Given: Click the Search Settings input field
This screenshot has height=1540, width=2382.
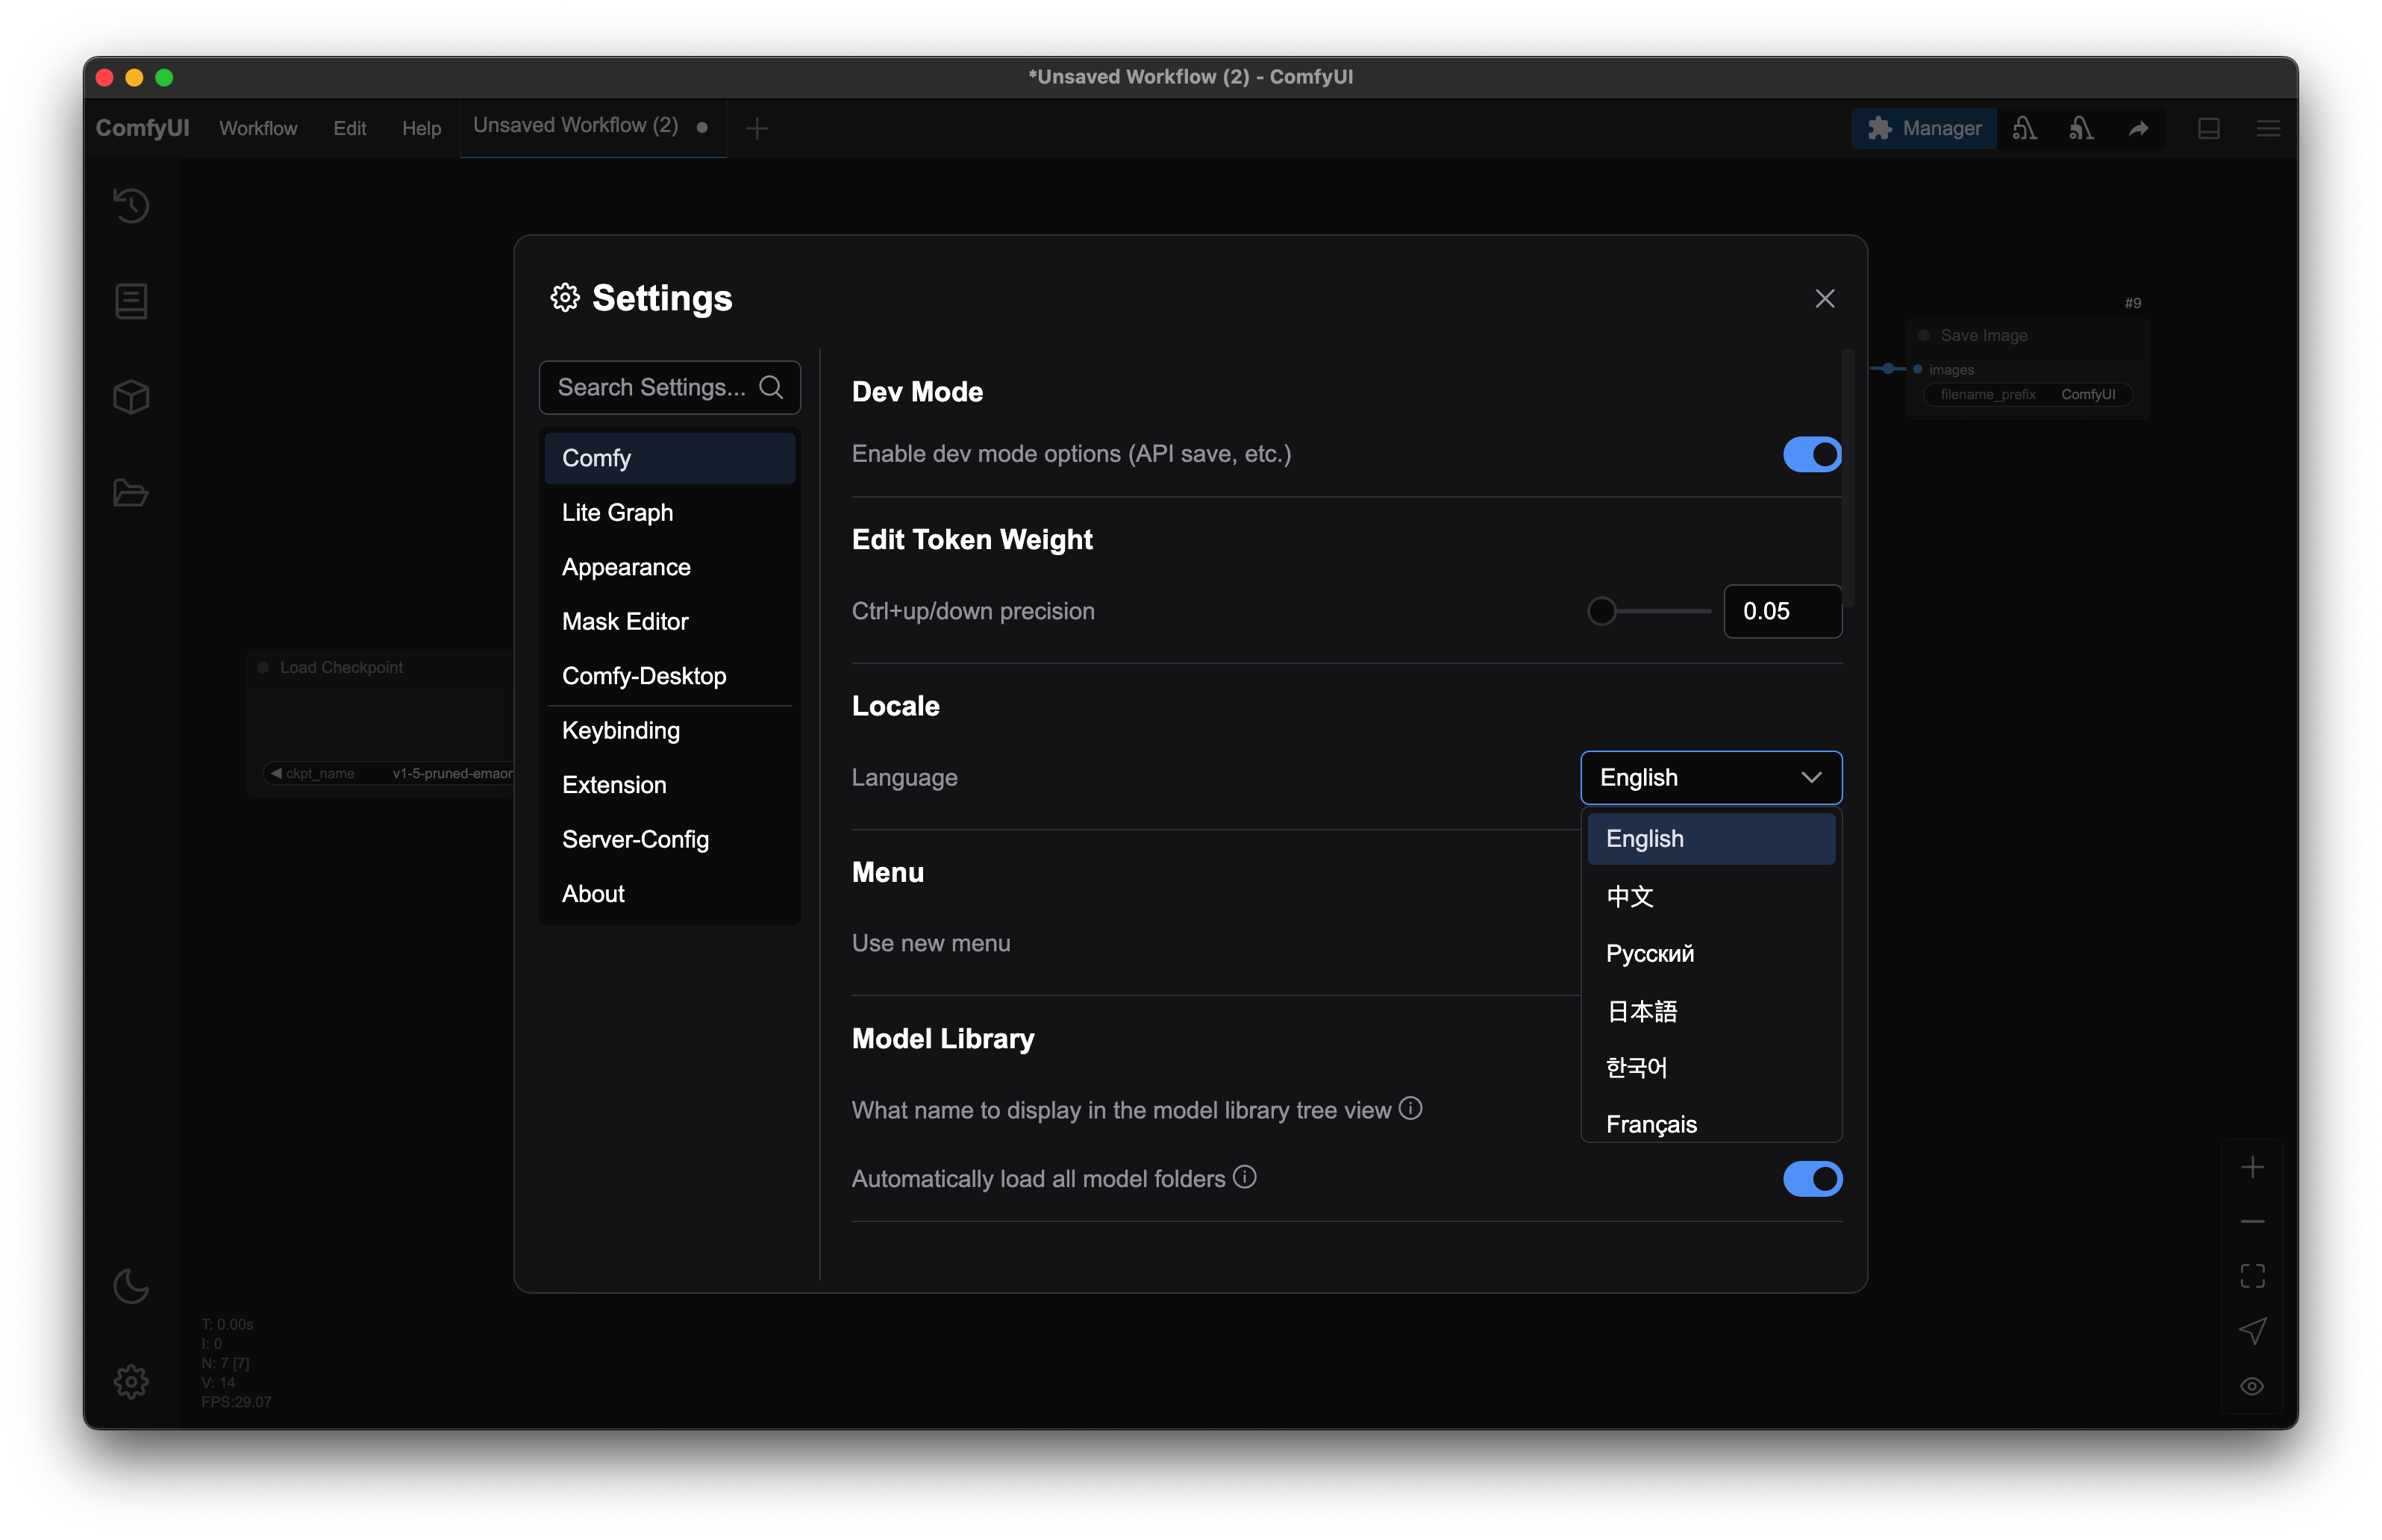Looking at the screenshot, I should pos(652,387).
